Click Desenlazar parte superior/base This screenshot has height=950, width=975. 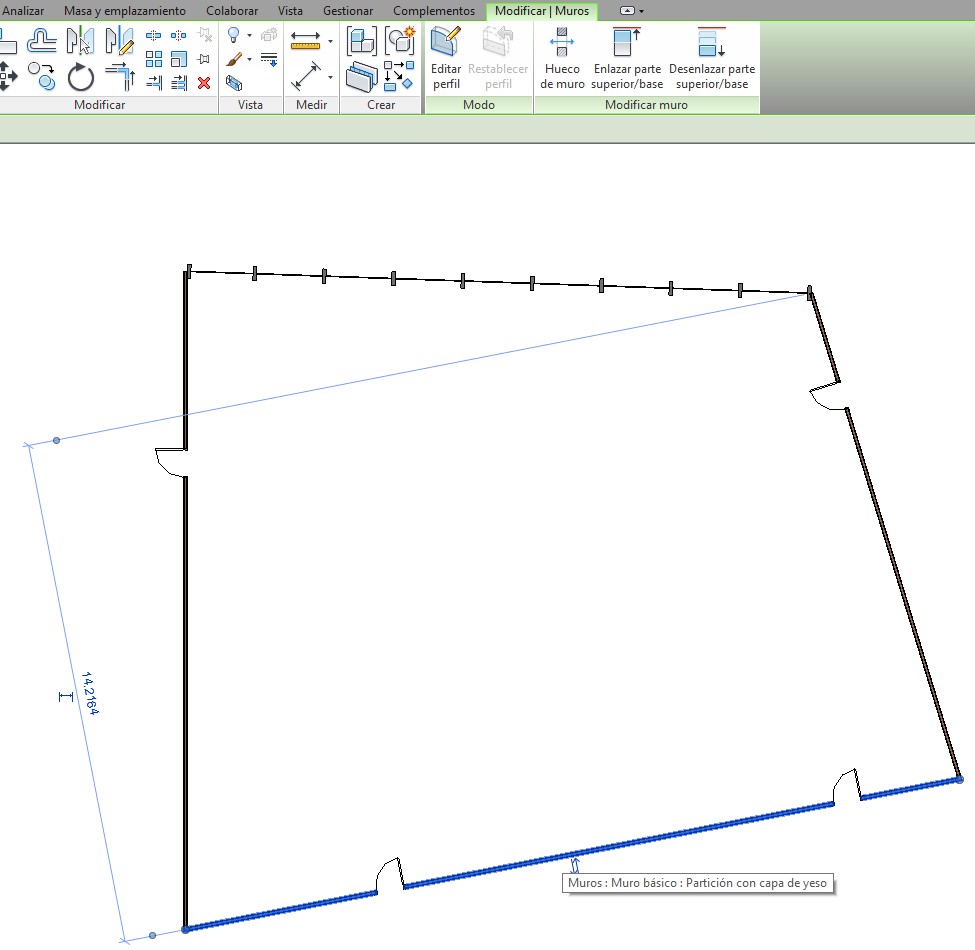tap(711, 59)
